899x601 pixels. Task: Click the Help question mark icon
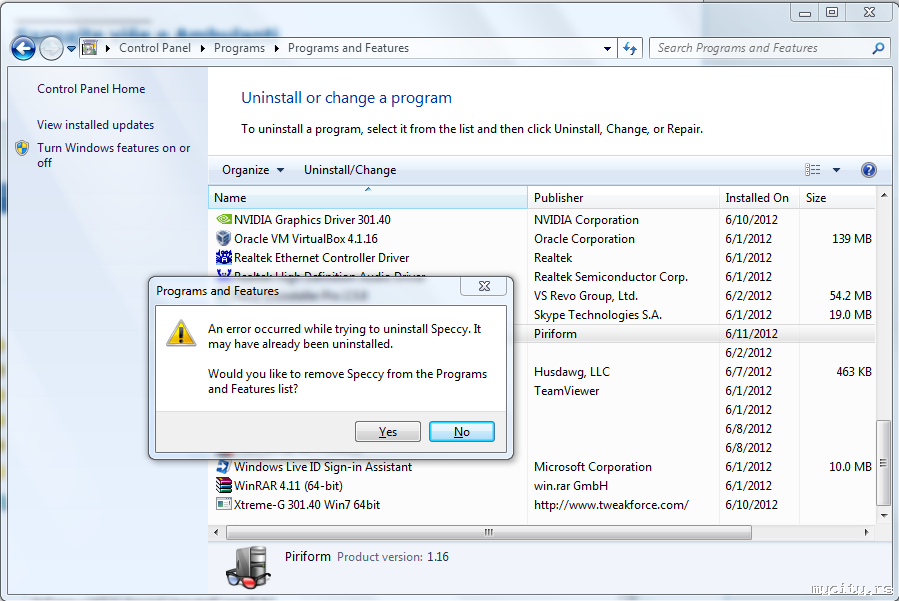869,170
